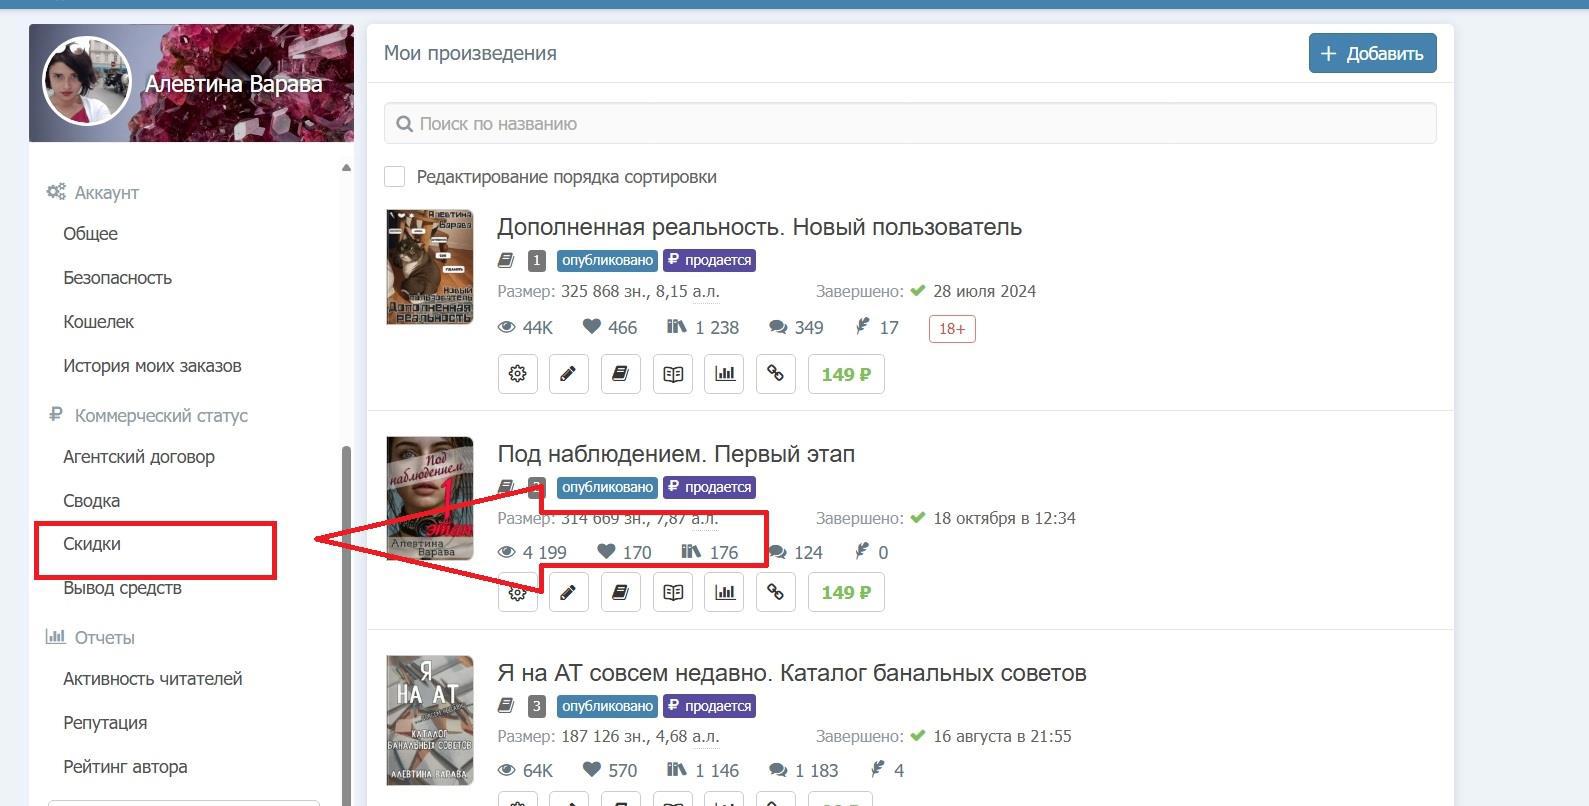Click pencil edit icon for Под наблюдением

coord(568,592)
